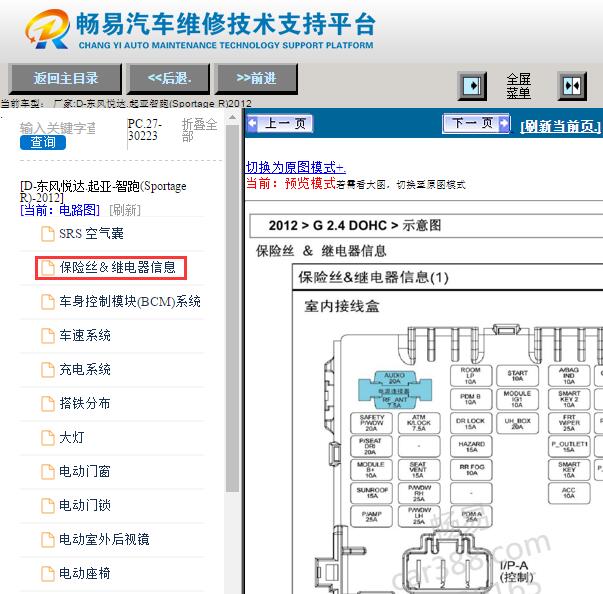
Task: Click the [当前：电路图] link
Action: coord(60,210)
